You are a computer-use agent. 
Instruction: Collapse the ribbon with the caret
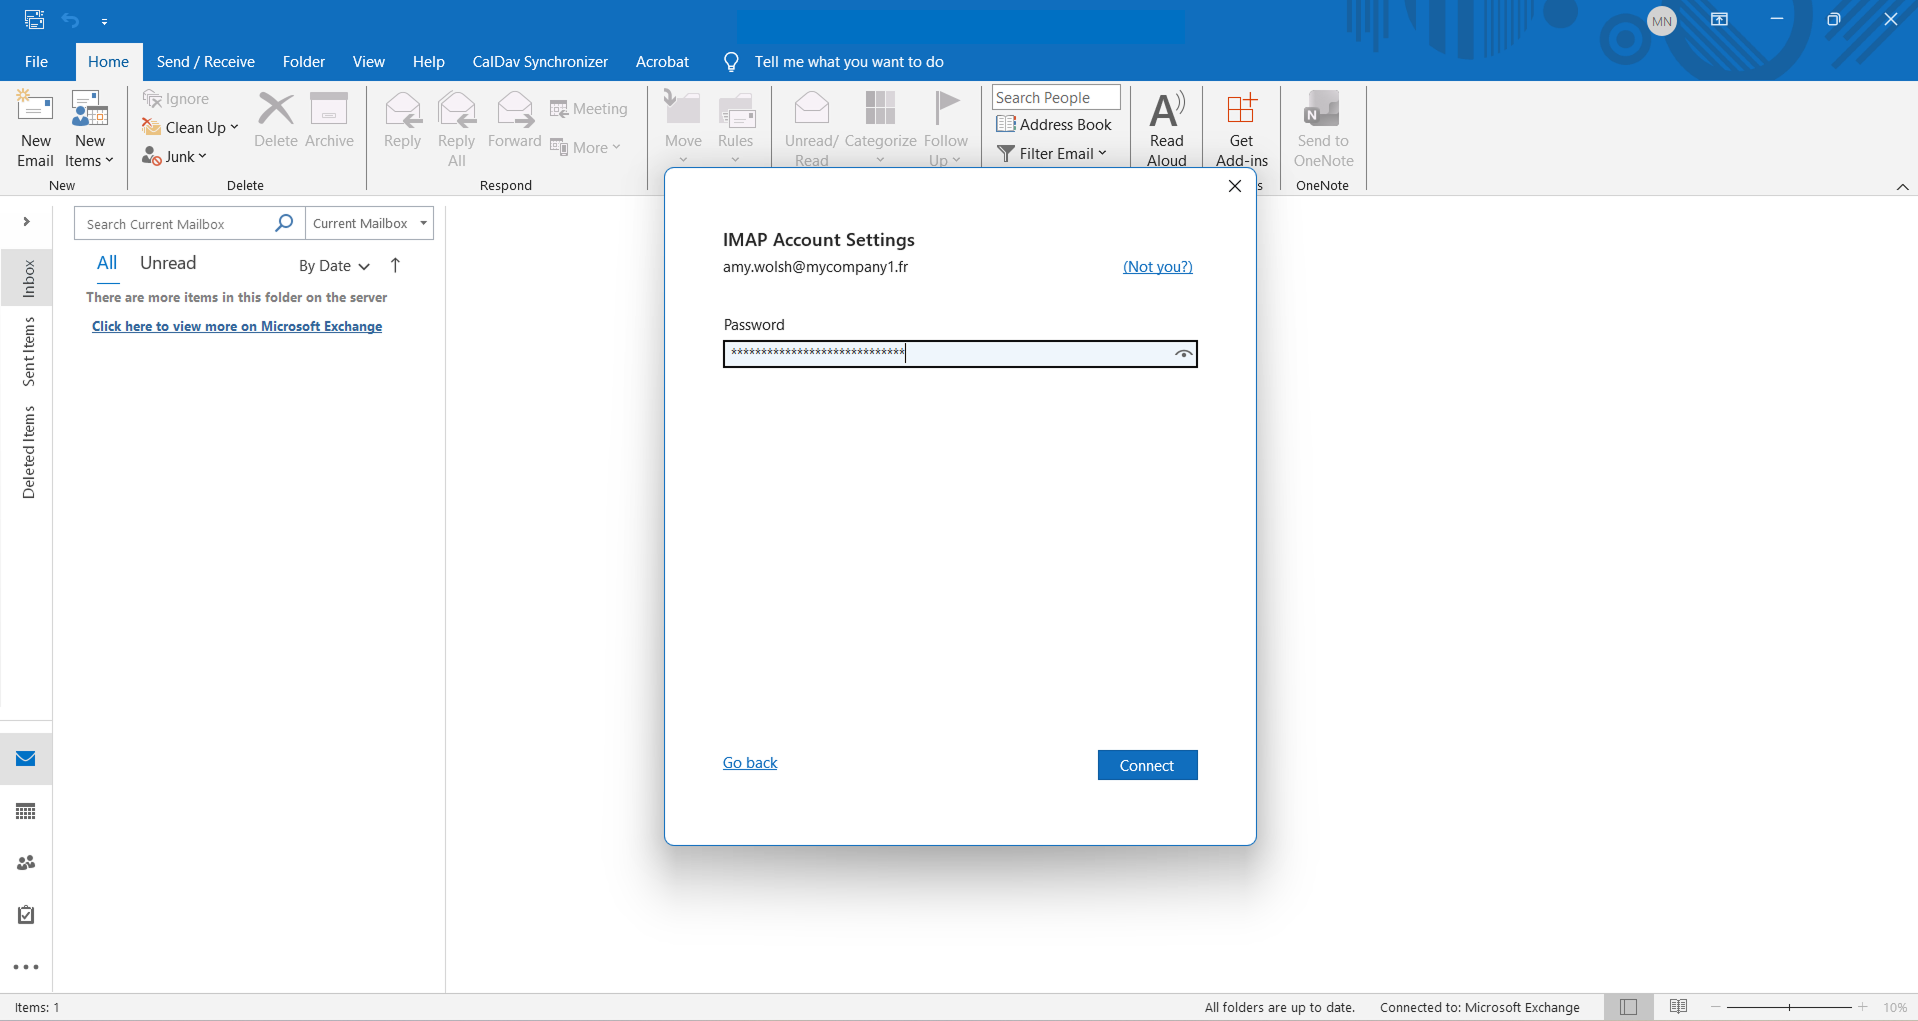tap(1902, 187)
